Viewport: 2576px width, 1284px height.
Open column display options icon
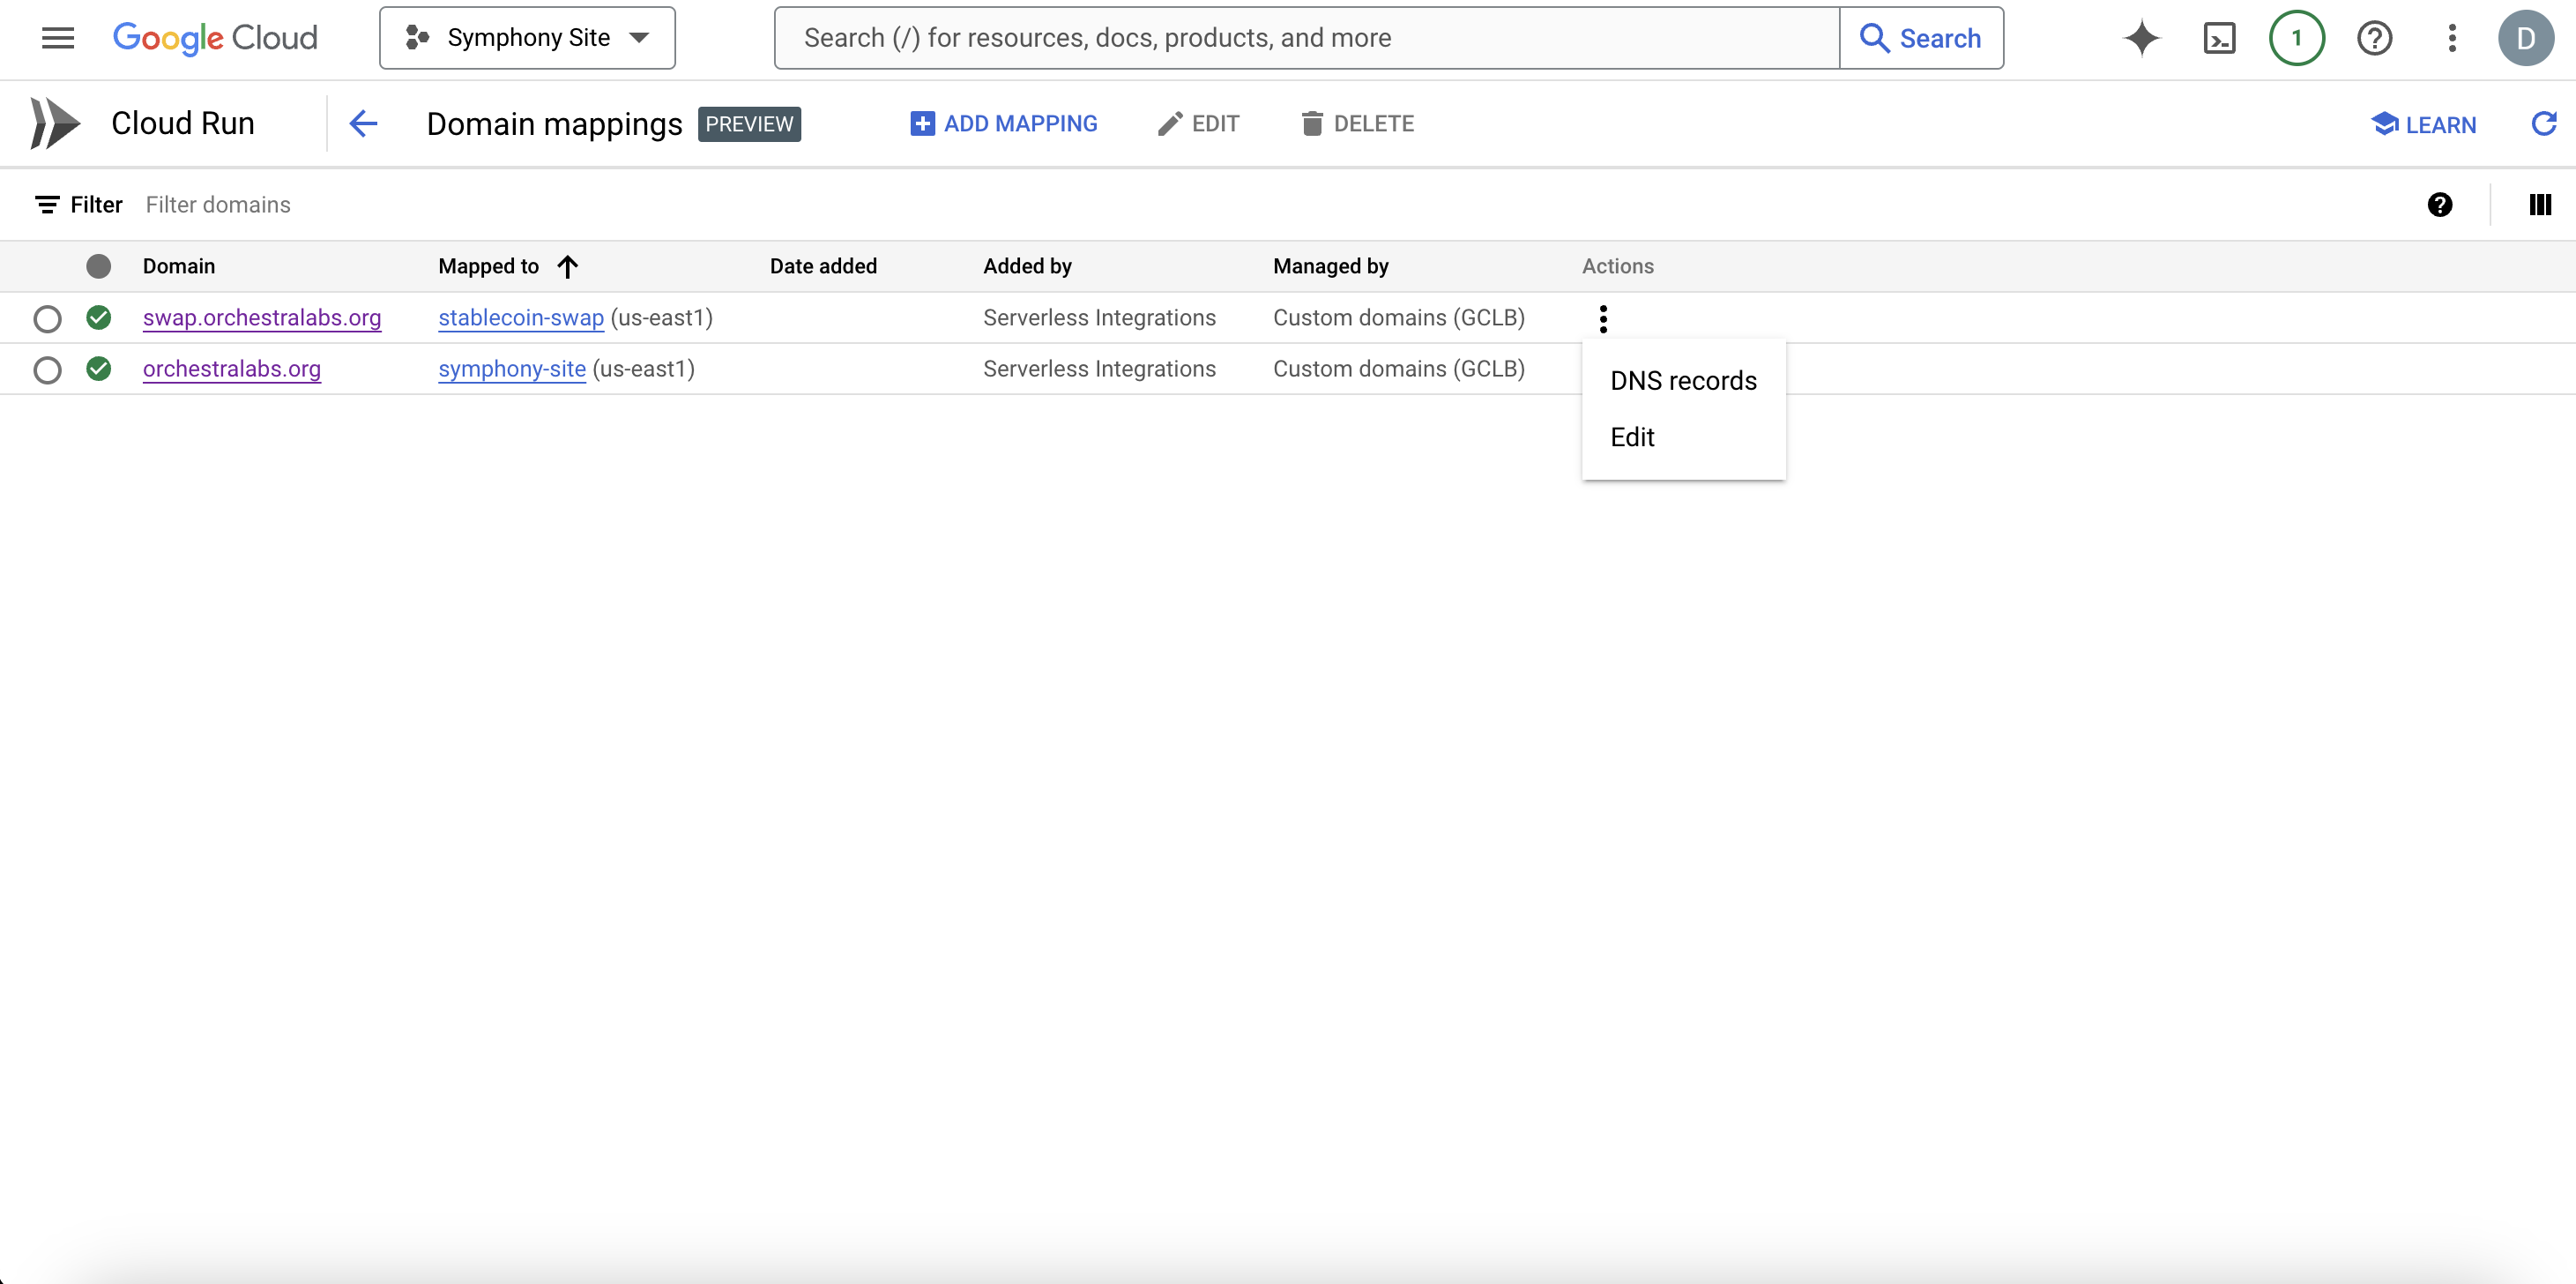point(2540,205)
